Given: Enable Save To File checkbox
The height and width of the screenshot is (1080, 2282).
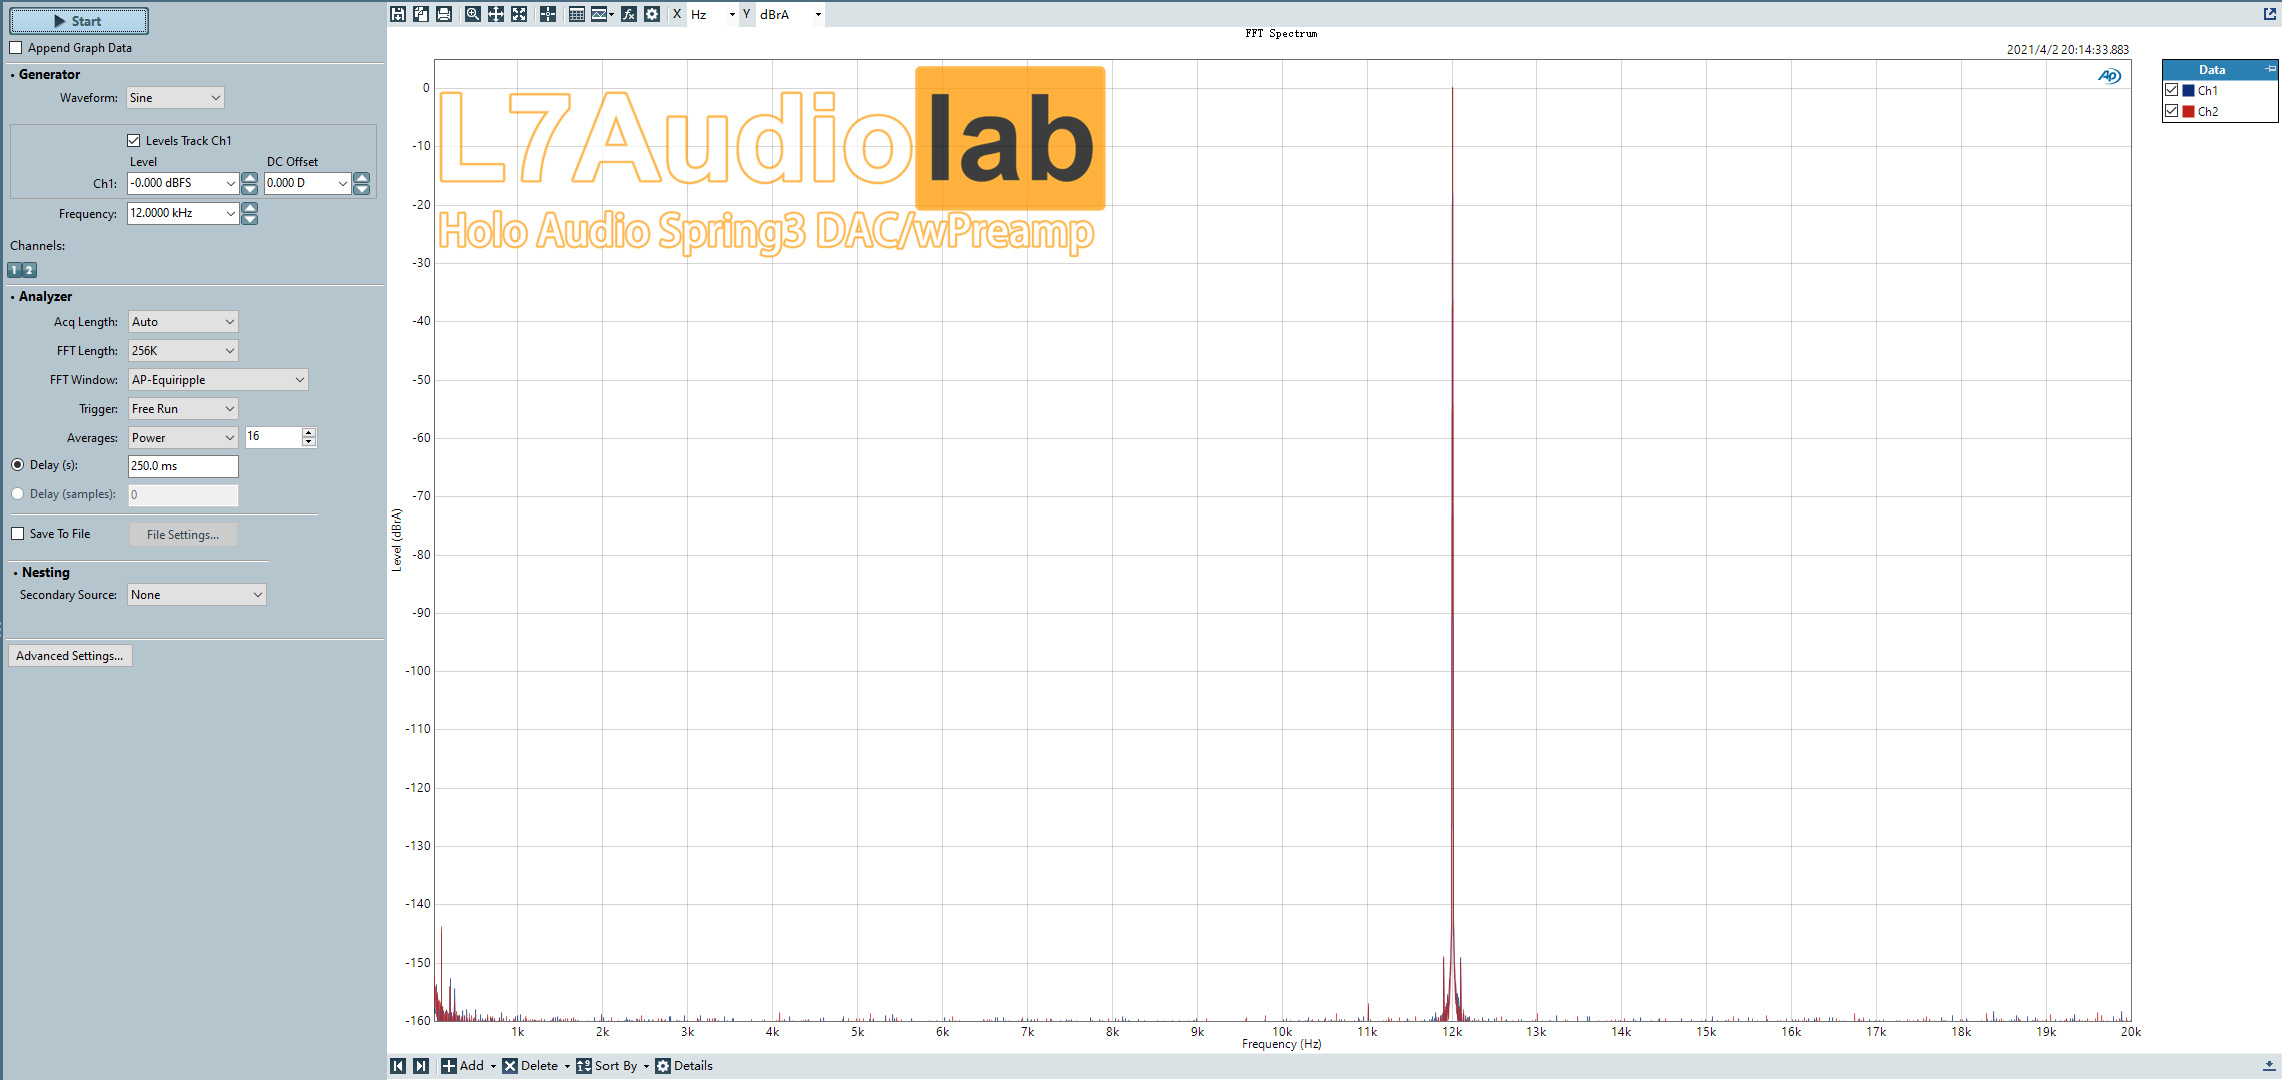Looking at the screenshot, I should (x=18, y=534).
